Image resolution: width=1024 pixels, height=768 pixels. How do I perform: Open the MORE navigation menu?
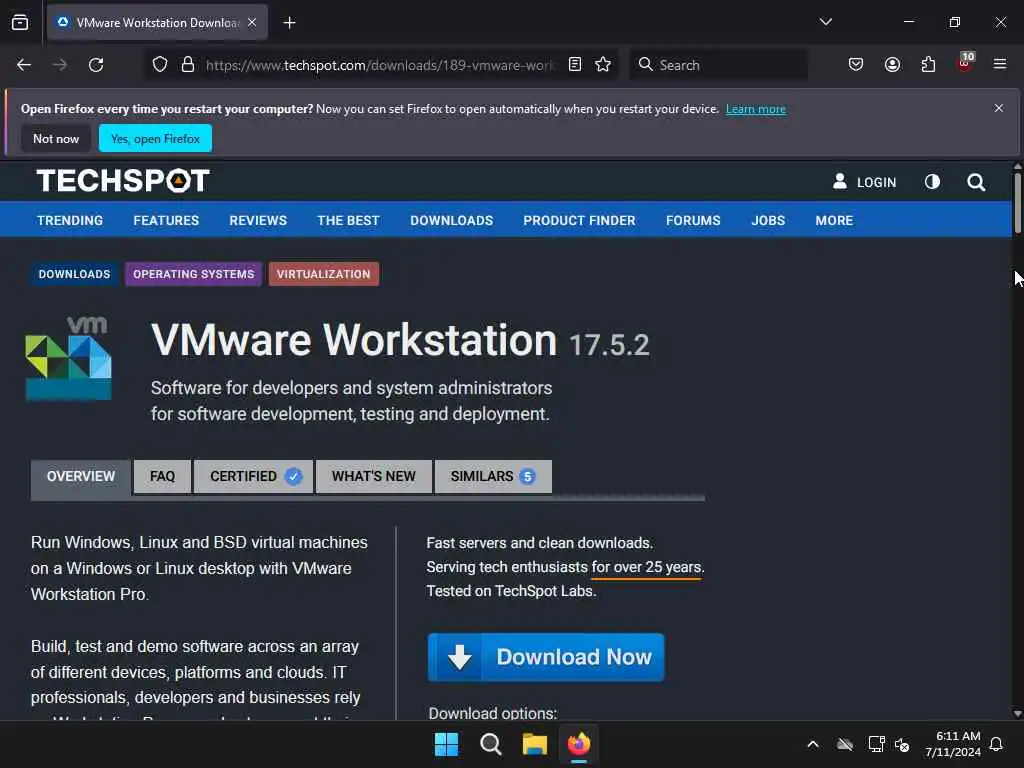pyautogui.click(x=834, y=221)
